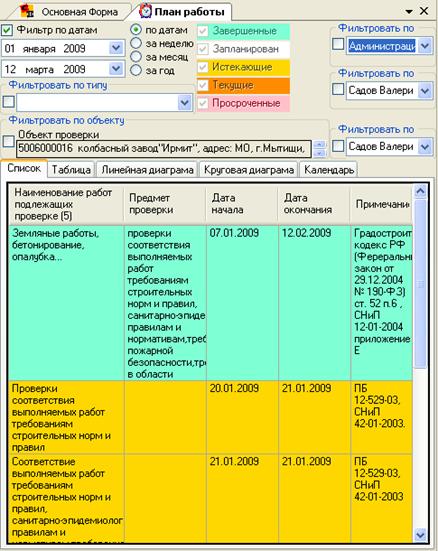Close the План работы tab with the X
438x551 pixels.
click(x=424, y=11)
